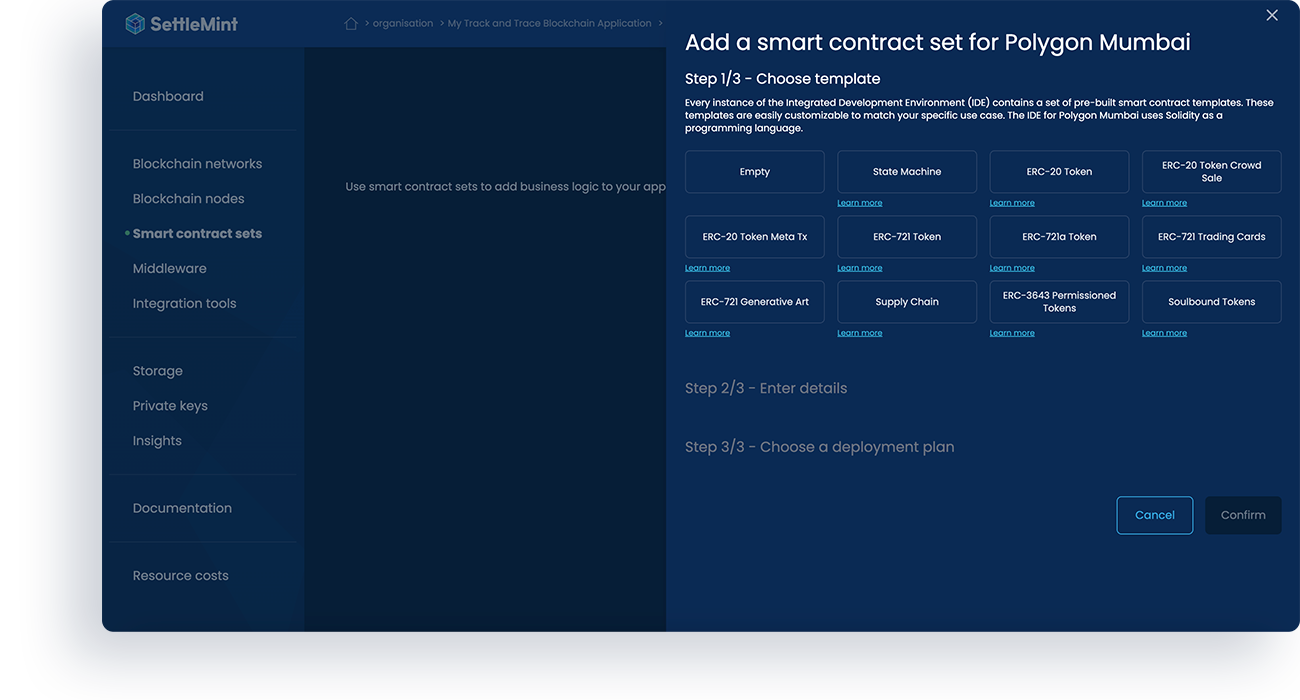Open the Middleware section
The image size is (1300, 700).
(169, 268)
